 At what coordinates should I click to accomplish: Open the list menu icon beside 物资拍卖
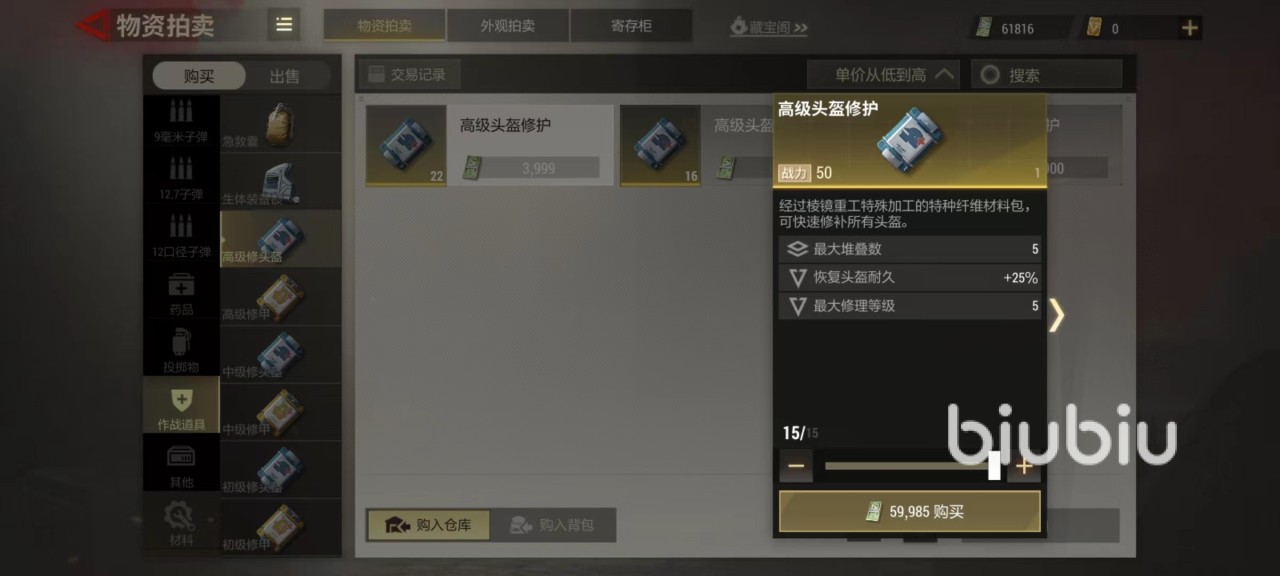284,25
